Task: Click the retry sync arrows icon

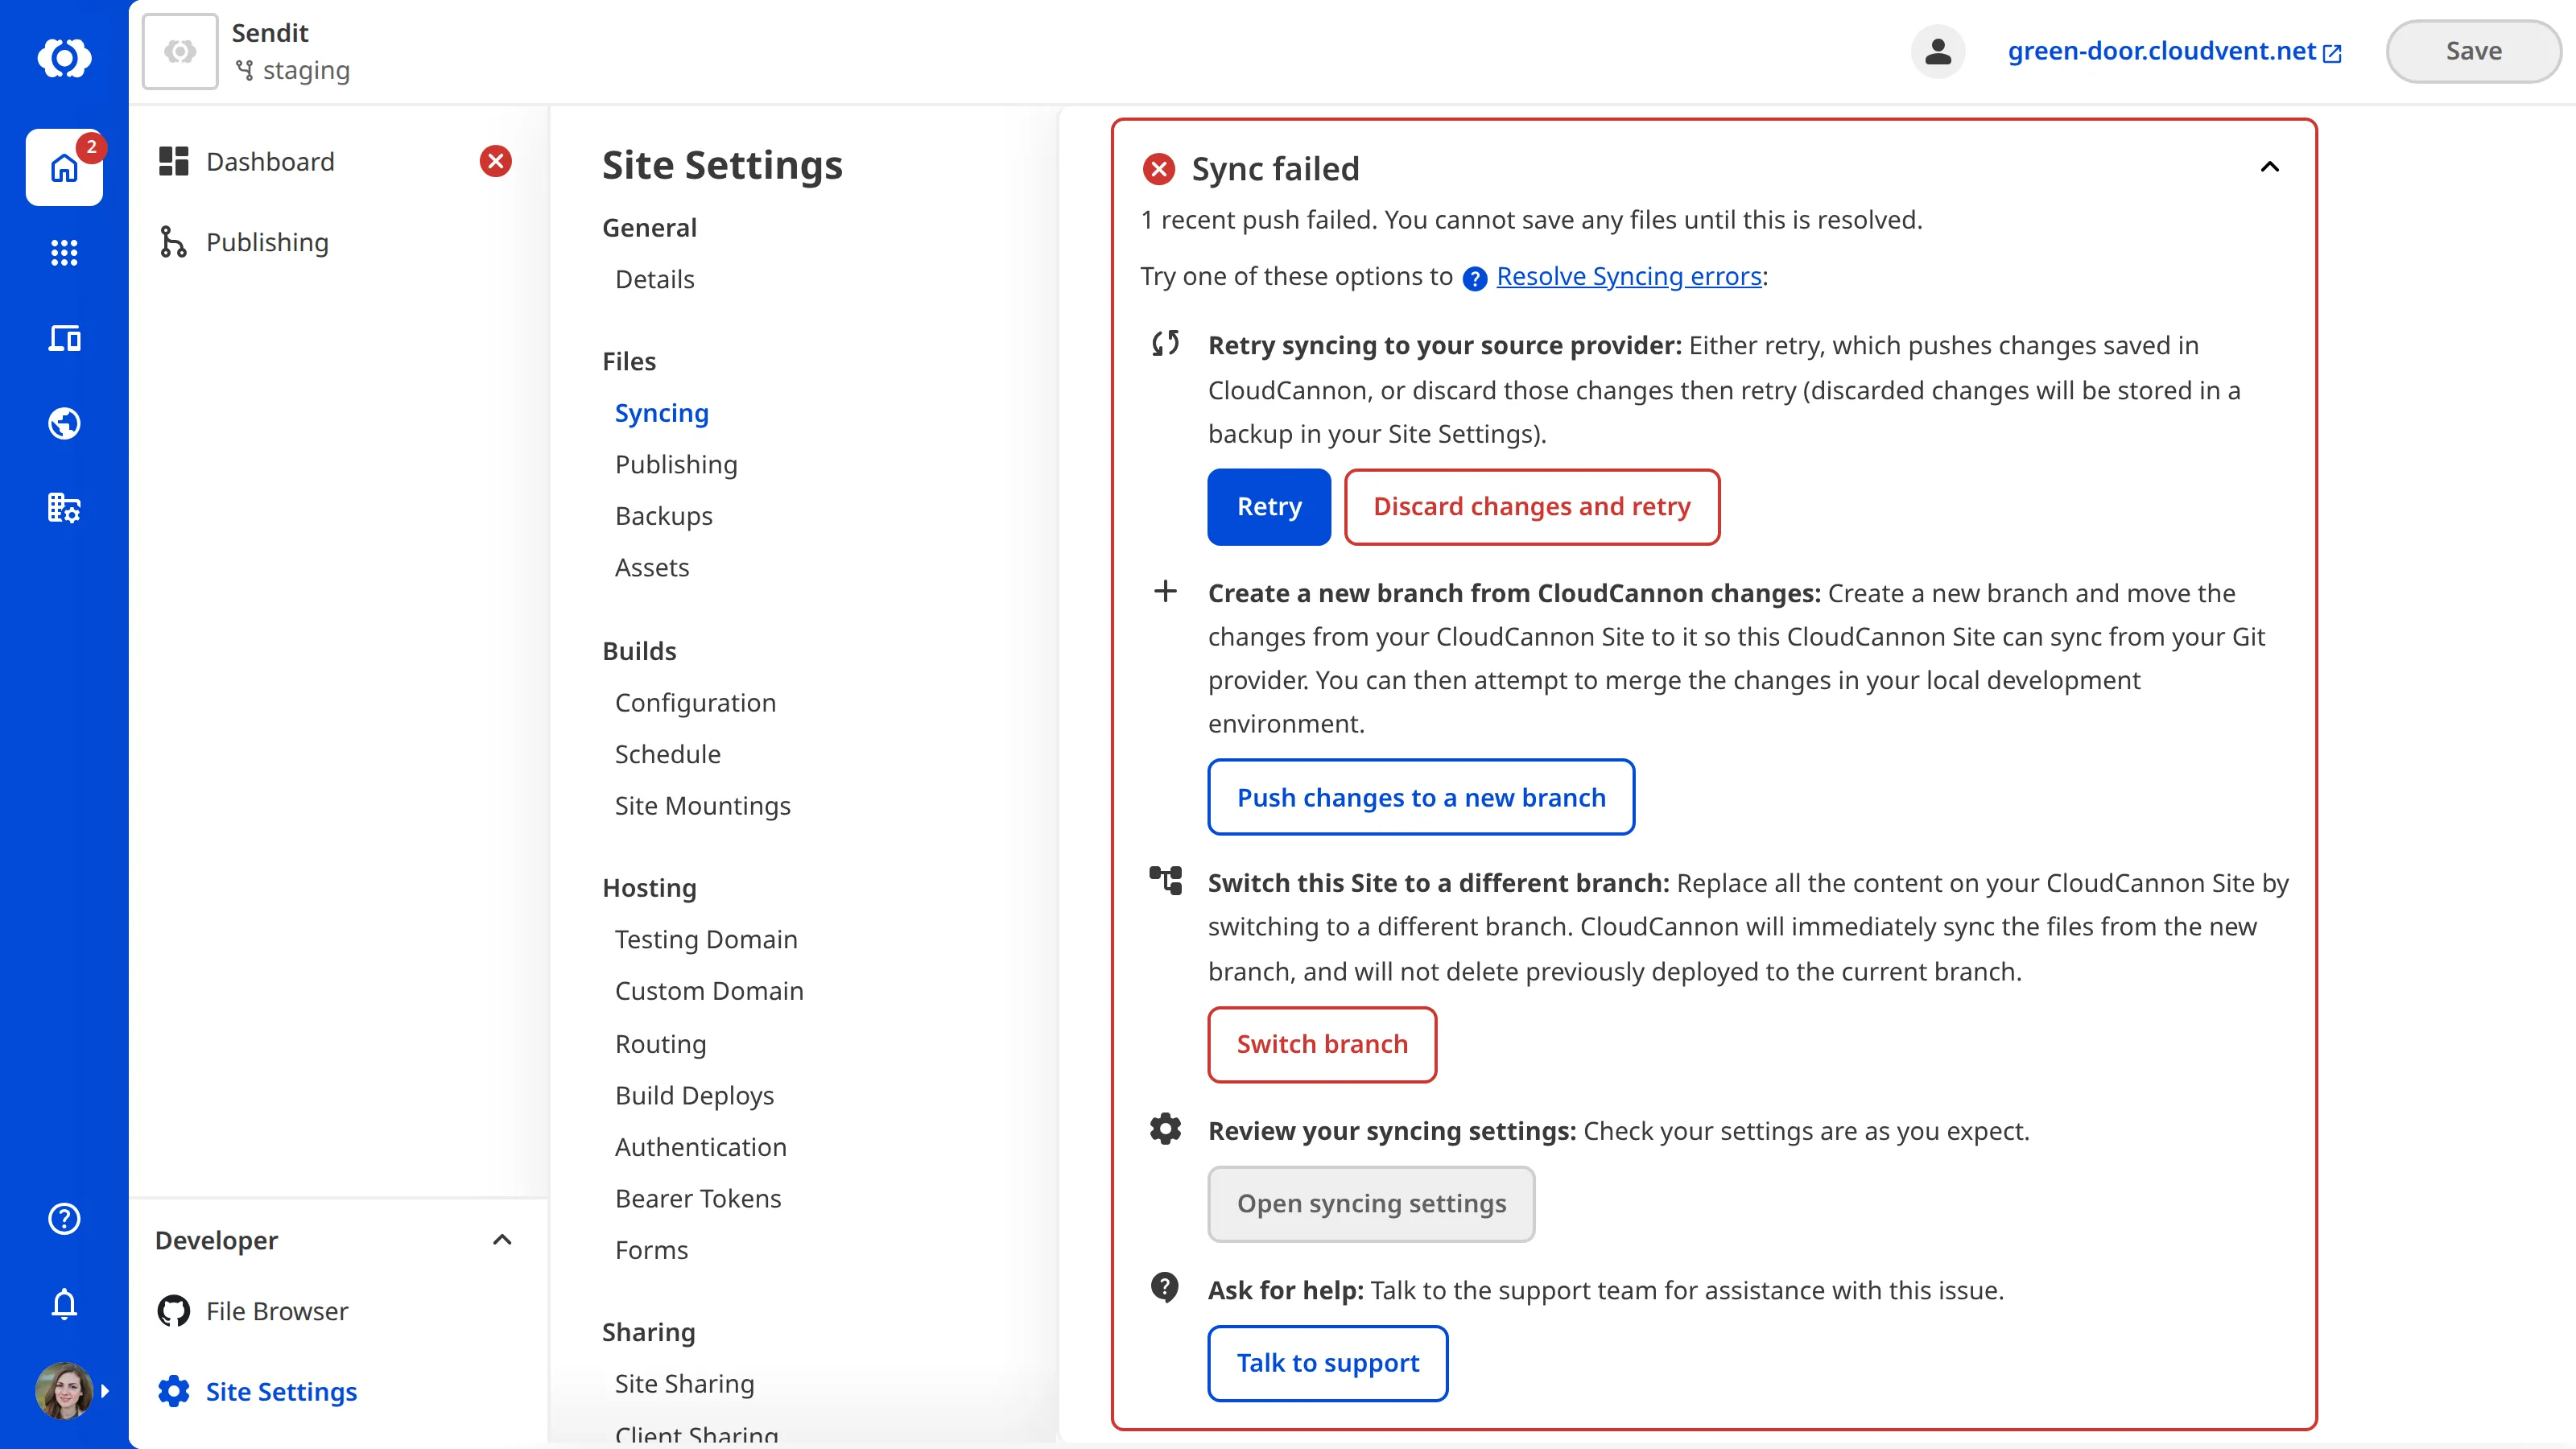Action: click(1165, 344)
